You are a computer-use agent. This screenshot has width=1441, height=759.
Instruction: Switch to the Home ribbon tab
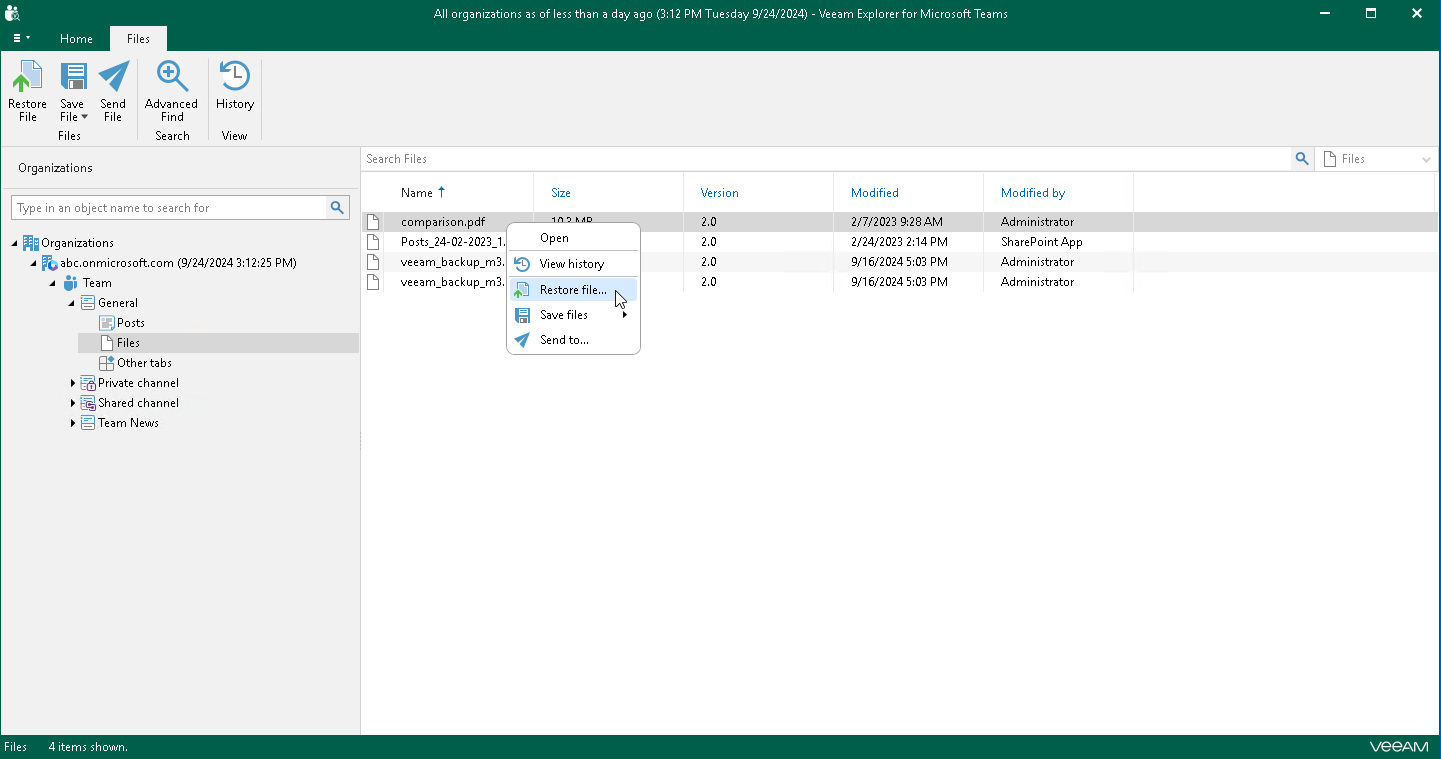click(76, 39)
